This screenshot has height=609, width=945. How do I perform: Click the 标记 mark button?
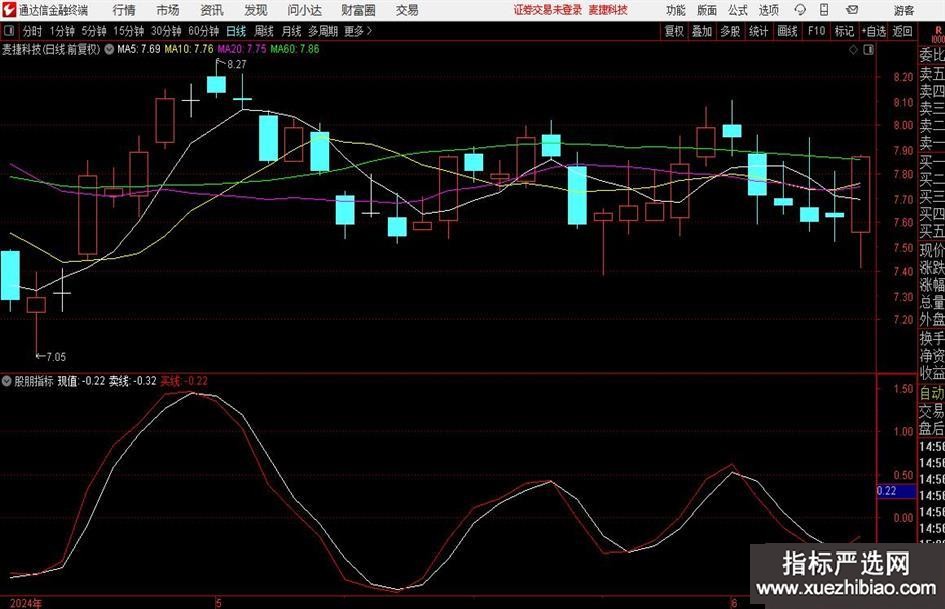click(844, 31)
